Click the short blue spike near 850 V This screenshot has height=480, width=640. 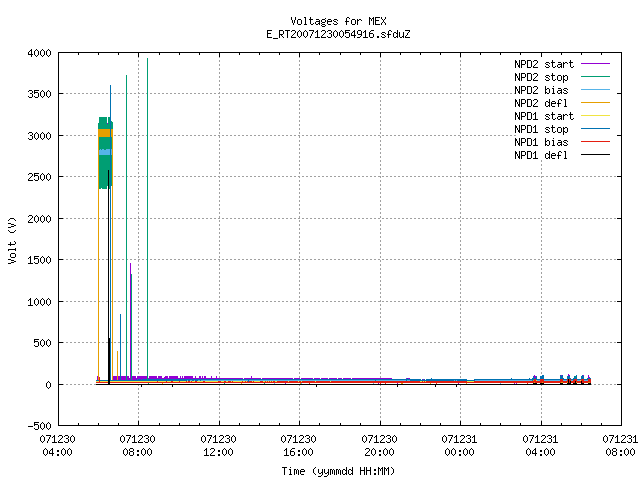(x=120, y=345)
